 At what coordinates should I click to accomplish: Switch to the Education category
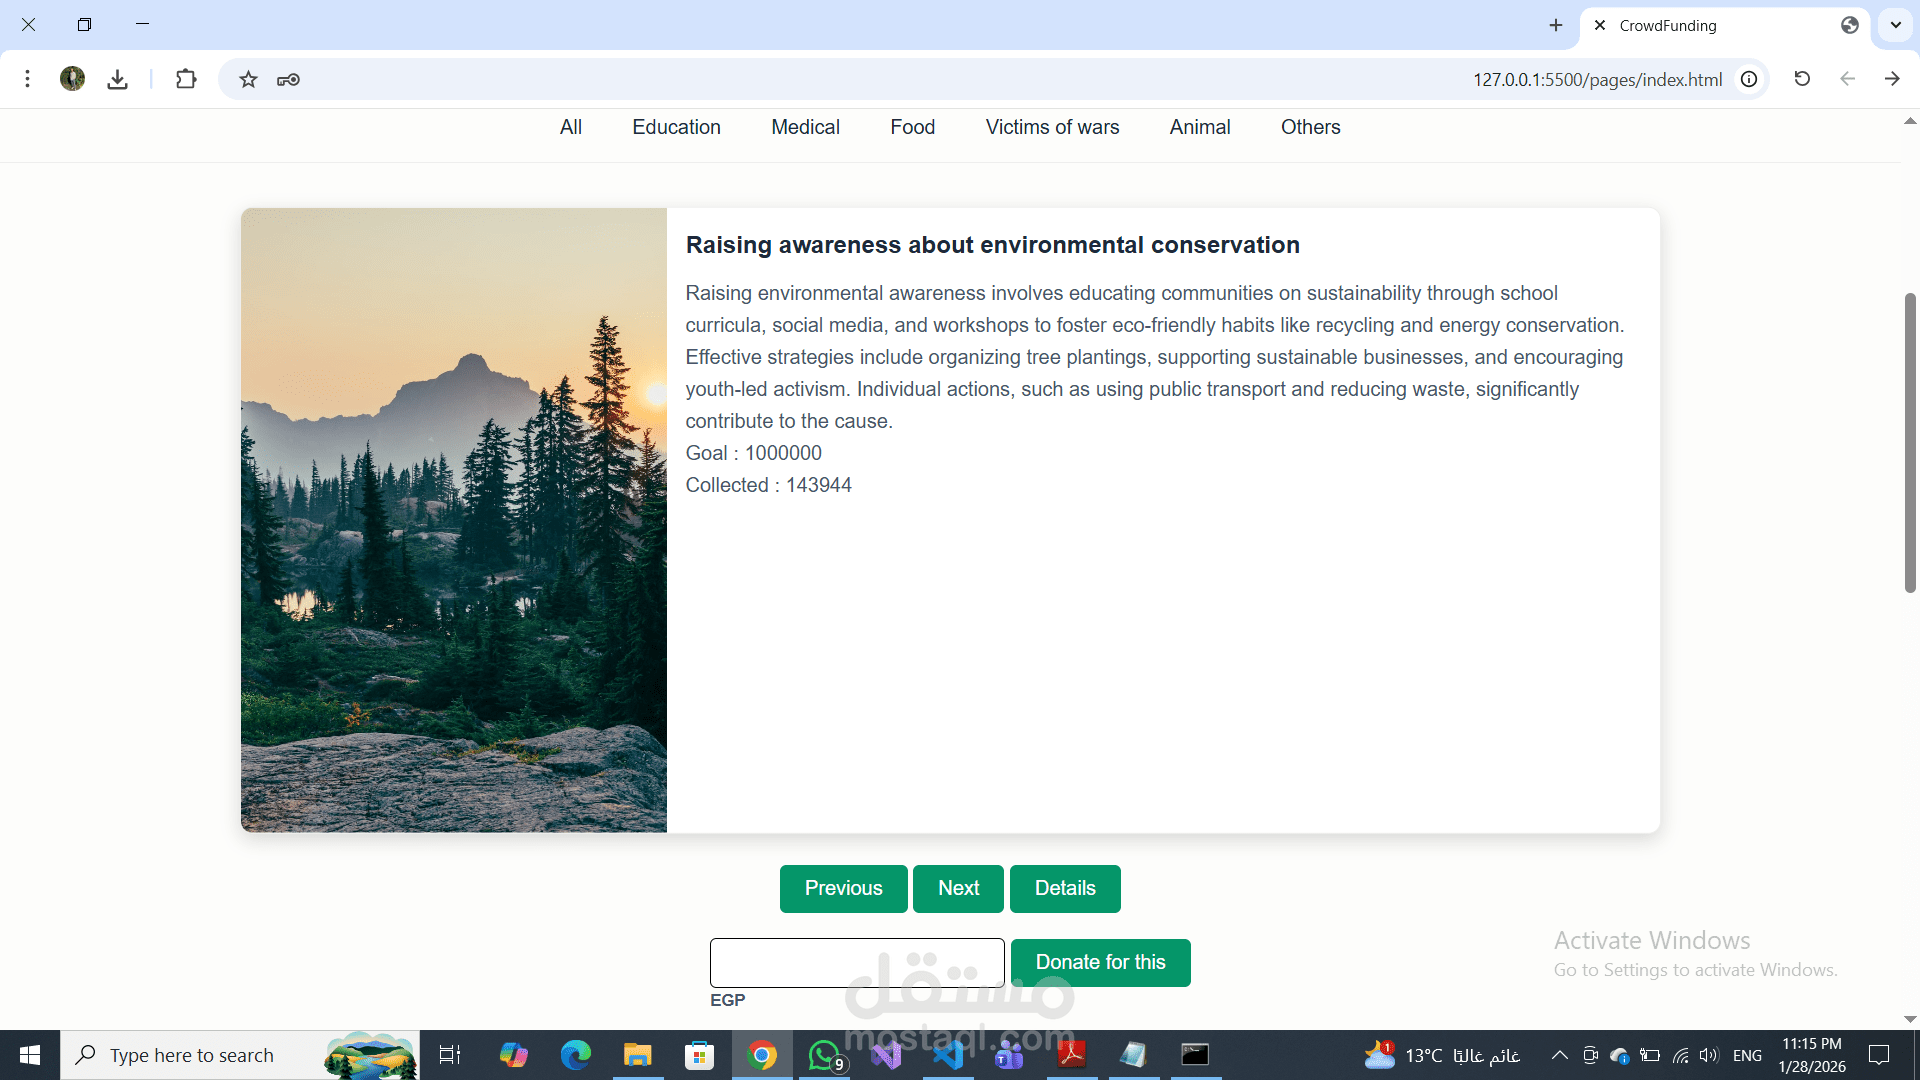[x=676, y=127]
